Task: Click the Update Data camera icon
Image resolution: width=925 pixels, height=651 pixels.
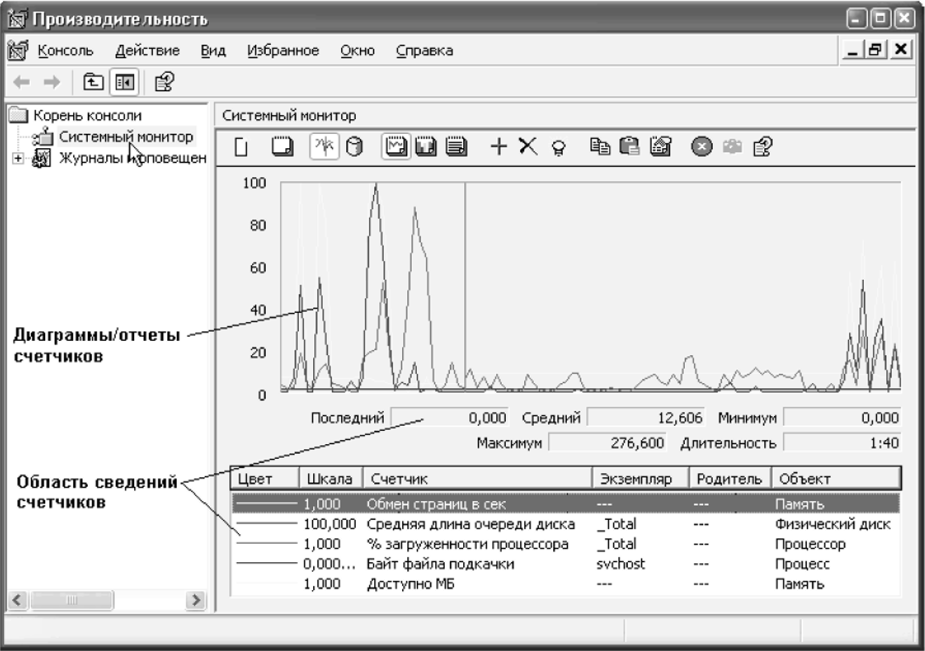Action: (732, 146)
